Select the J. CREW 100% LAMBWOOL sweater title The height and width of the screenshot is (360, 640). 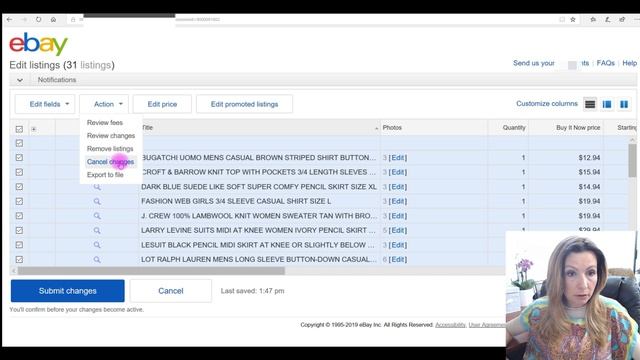coord(258,216)
